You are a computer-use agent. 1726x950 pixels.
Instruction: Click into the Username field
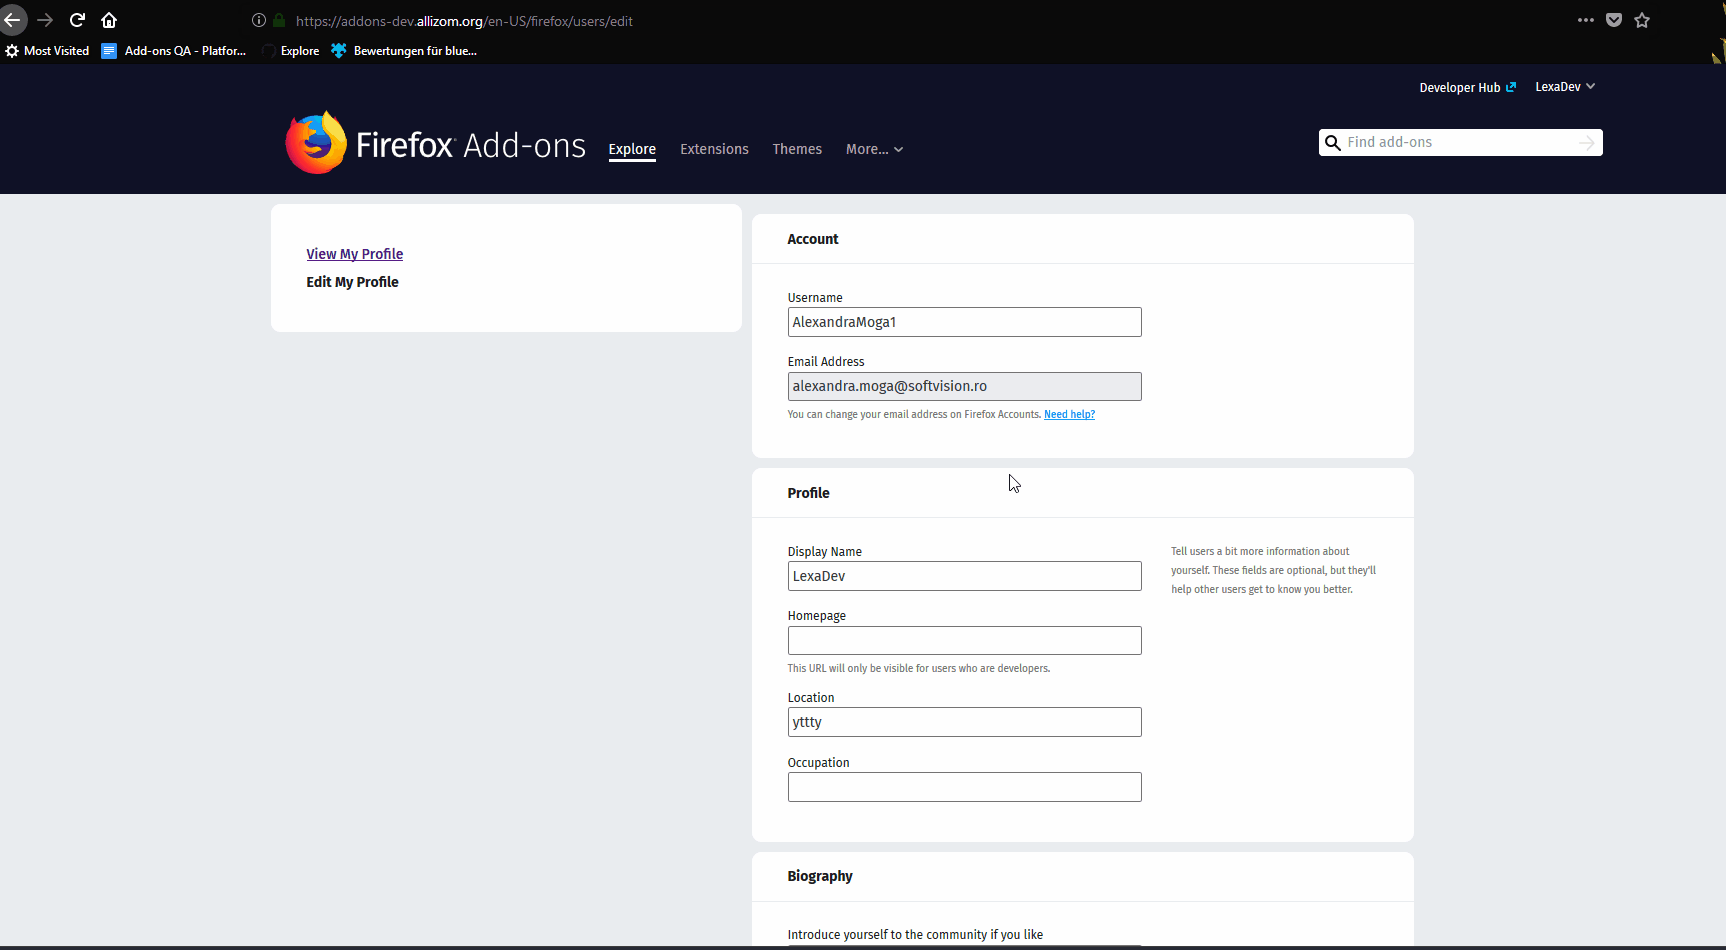(964, 322)
